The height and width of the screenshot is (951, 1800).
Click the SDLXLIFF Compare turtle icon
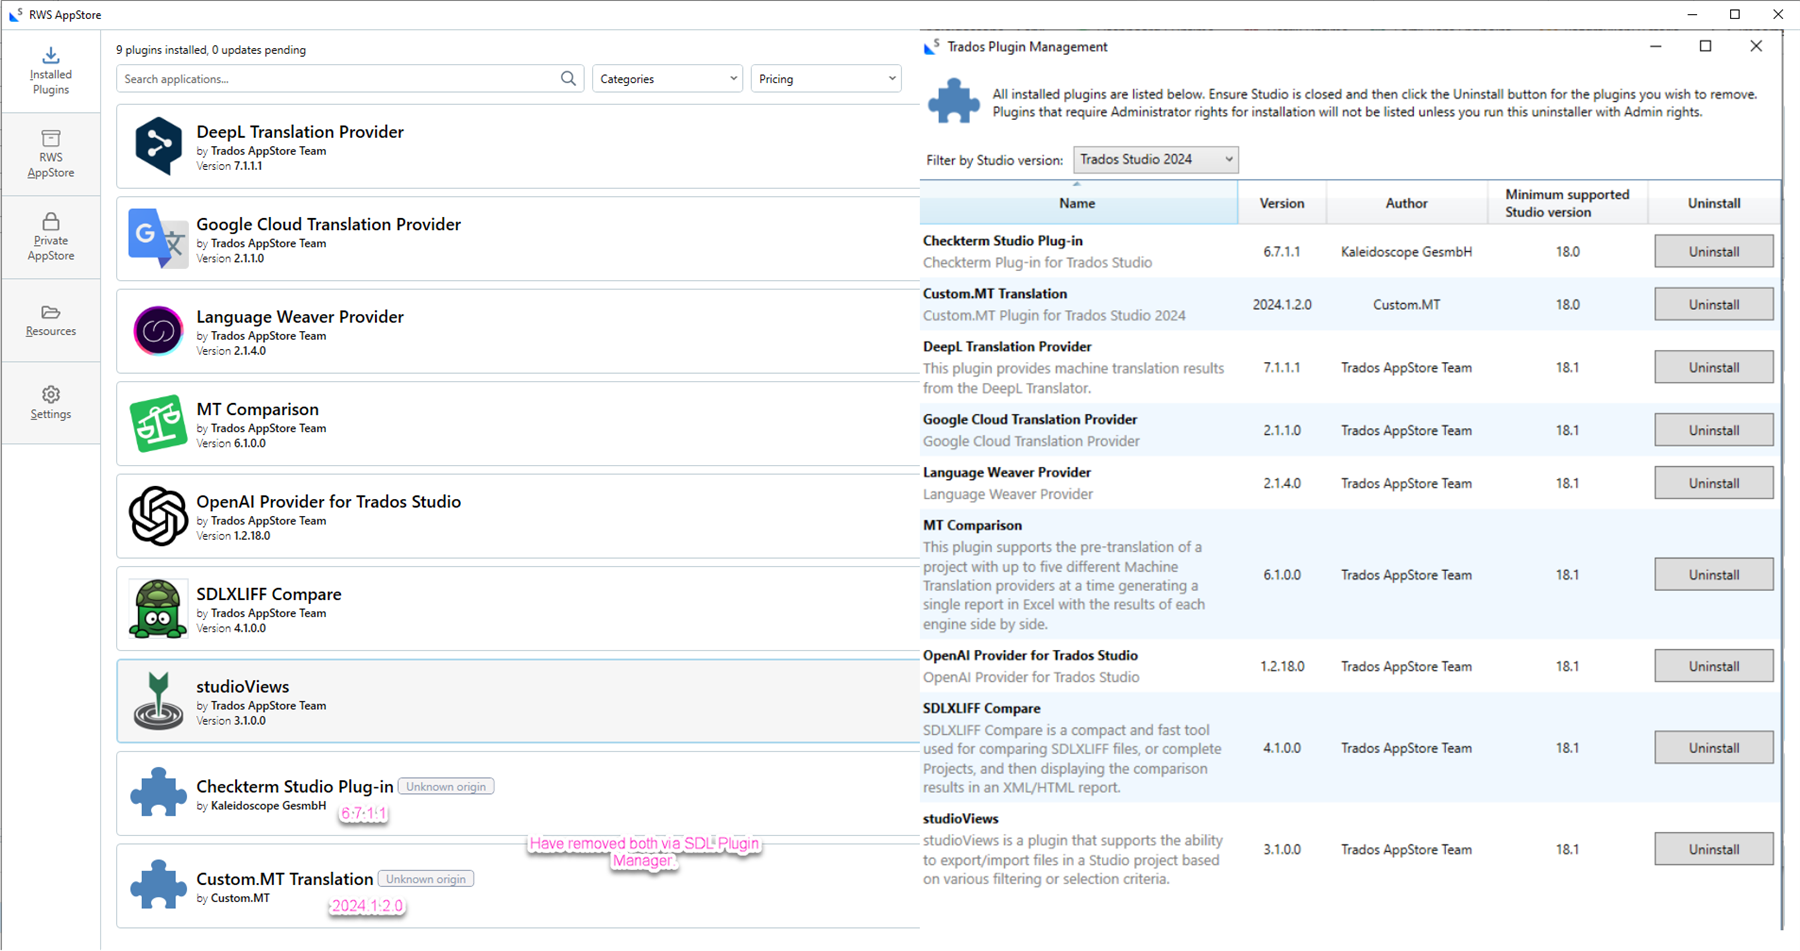[158, 609]
